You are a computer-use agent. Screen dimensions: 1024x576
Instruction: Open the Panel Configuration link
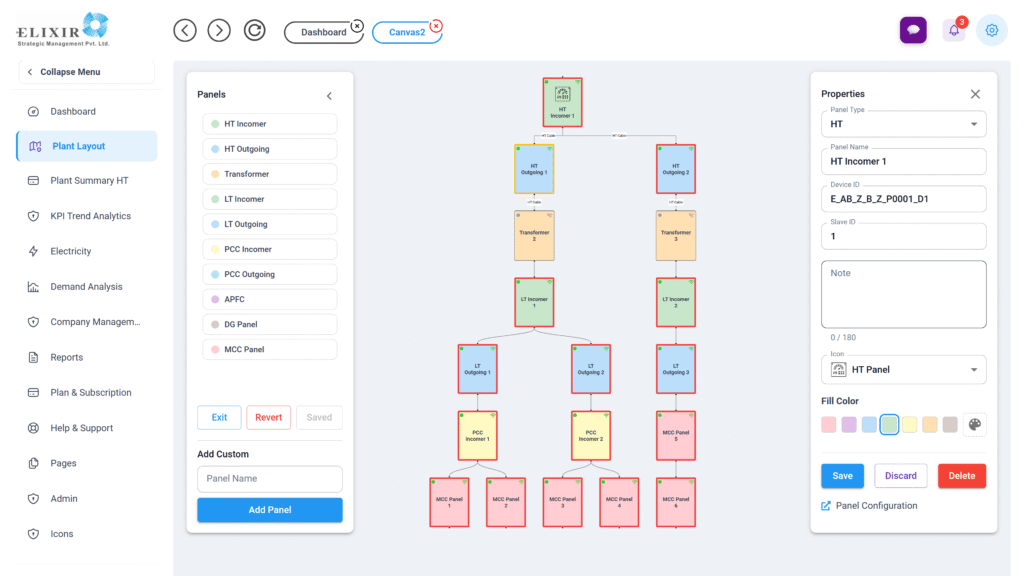click(876, 506)
